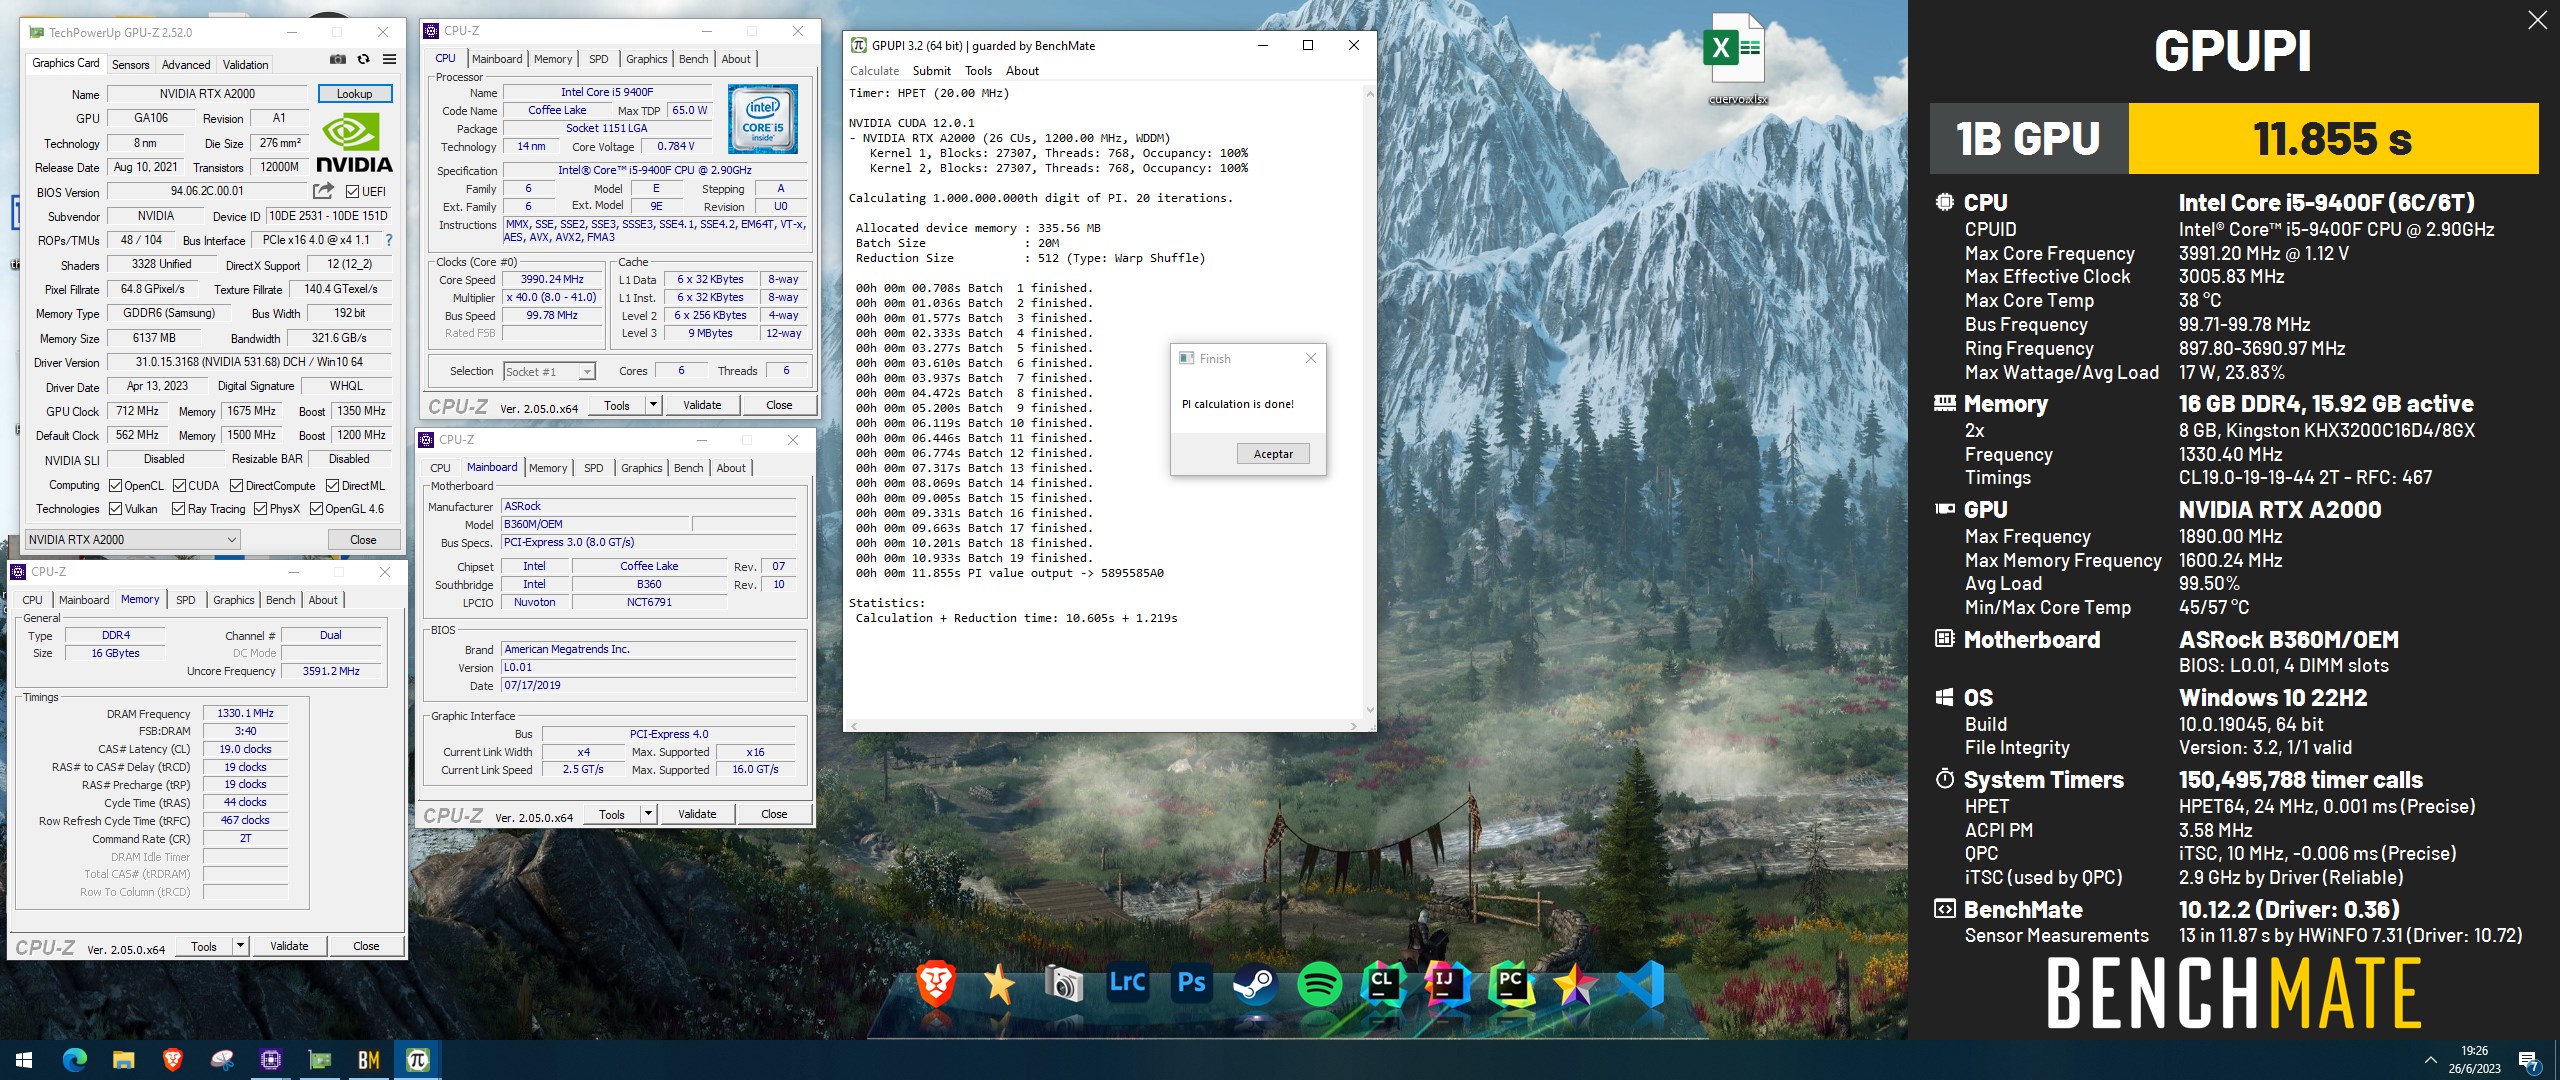Open the GPU-Z hamburger menu
This screenshot has width=2560, height=1080.
(x=389, y=60)
